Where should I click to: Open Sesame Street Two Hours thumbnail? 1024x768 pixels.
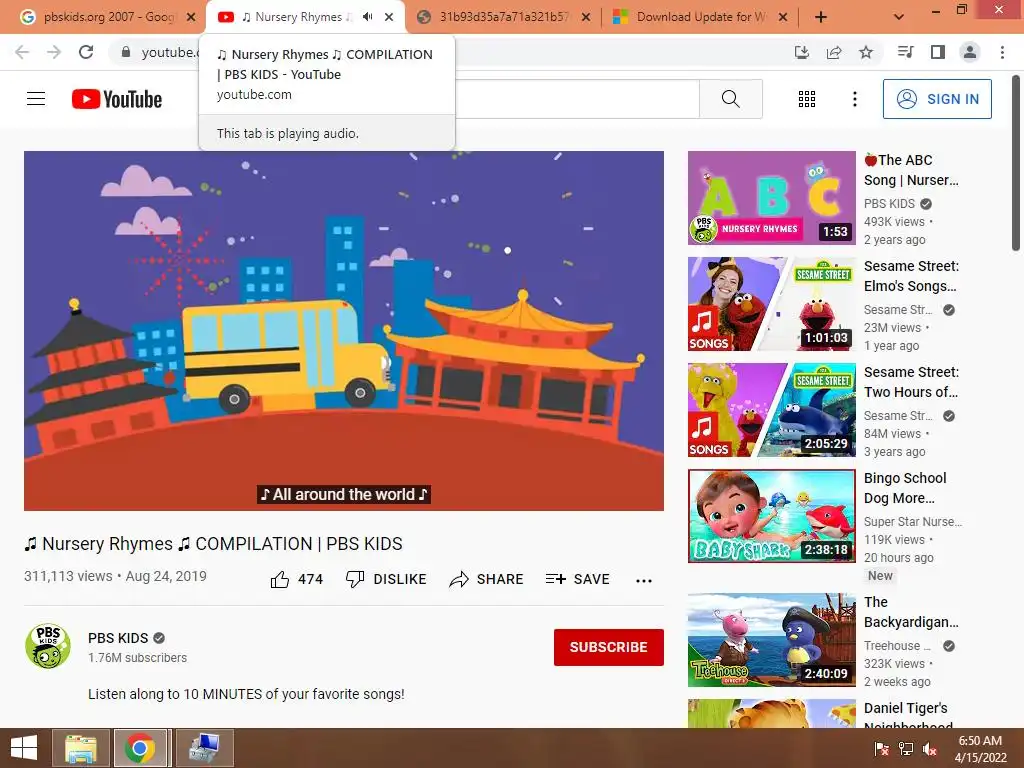(x=771, y=409)
